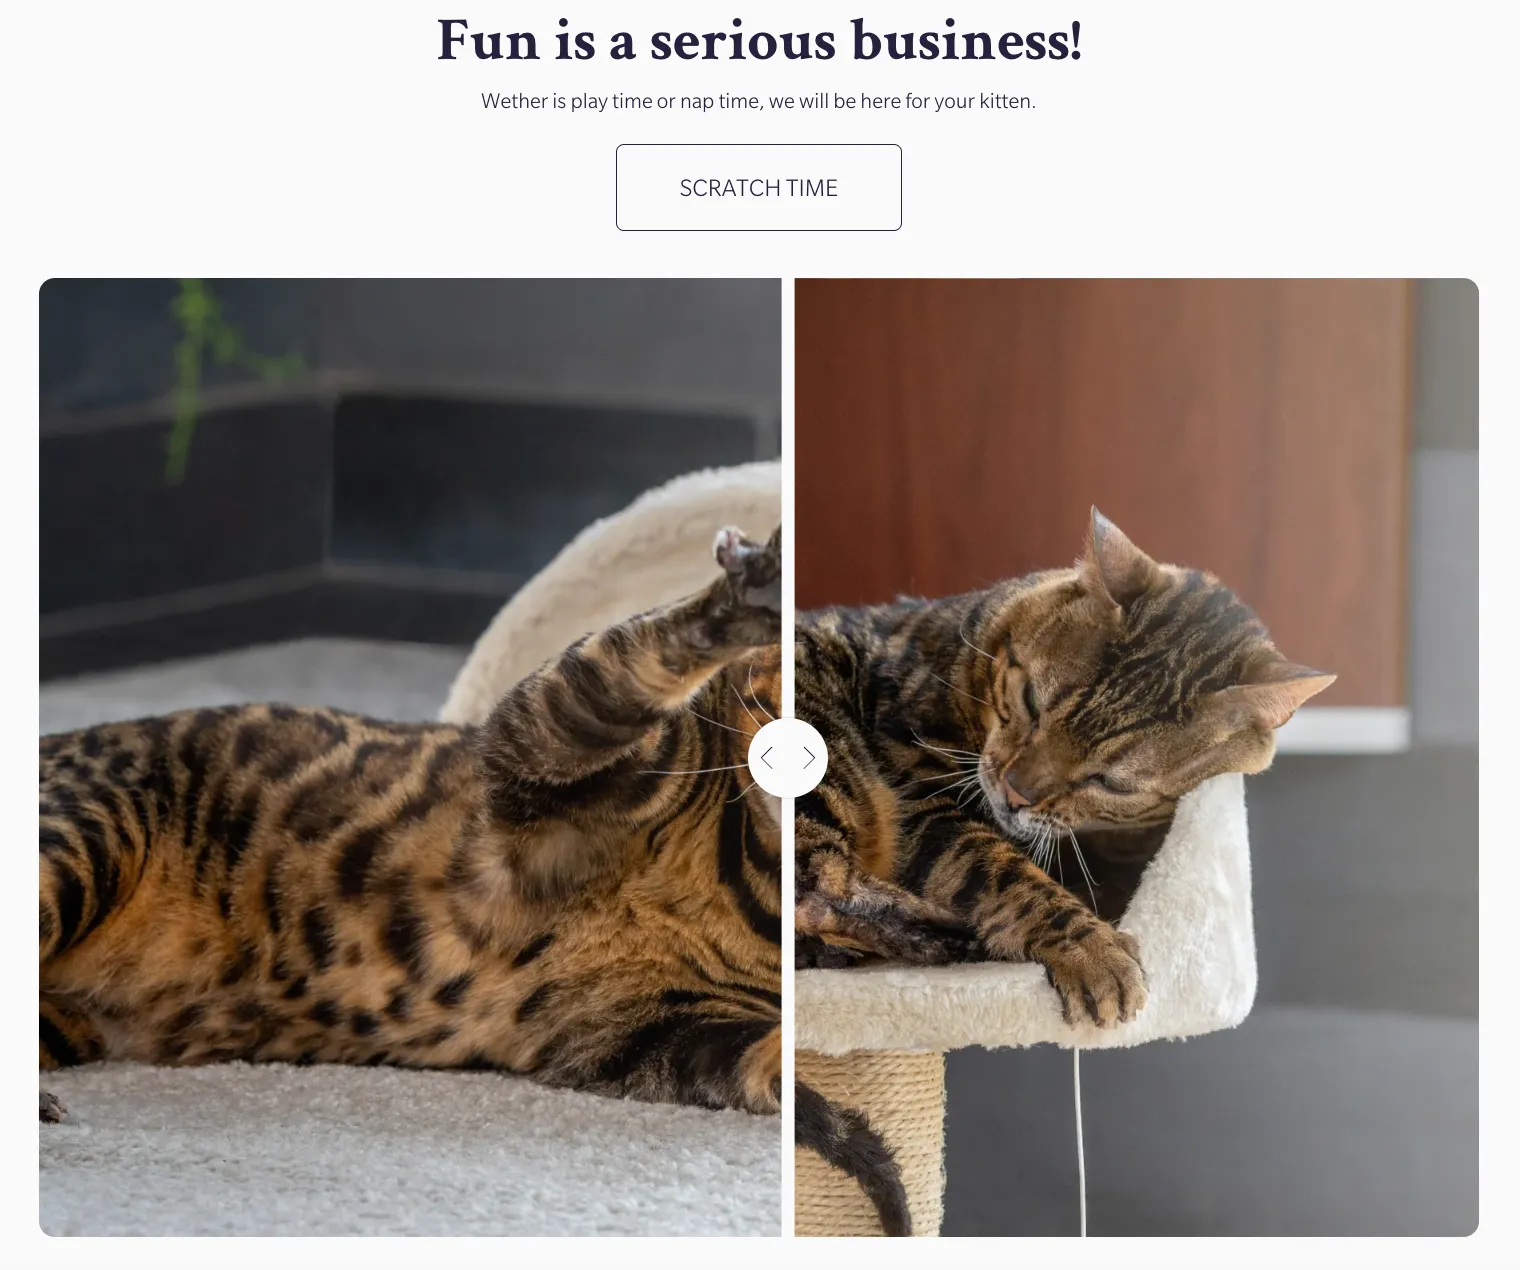Click the white cord hanging below the perch
This screenshot has height=1270, width=1520.
click(1079, 1140)
